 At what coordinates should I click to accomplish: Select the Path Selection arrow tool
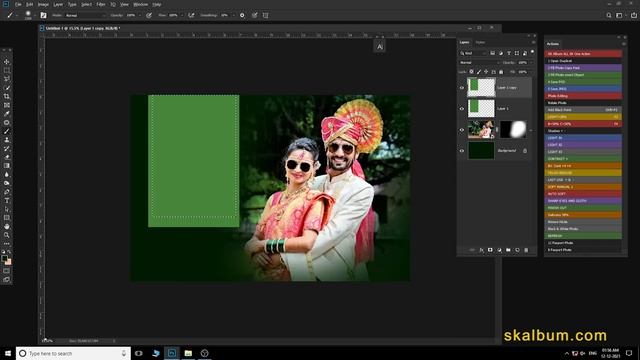point(7,209)
